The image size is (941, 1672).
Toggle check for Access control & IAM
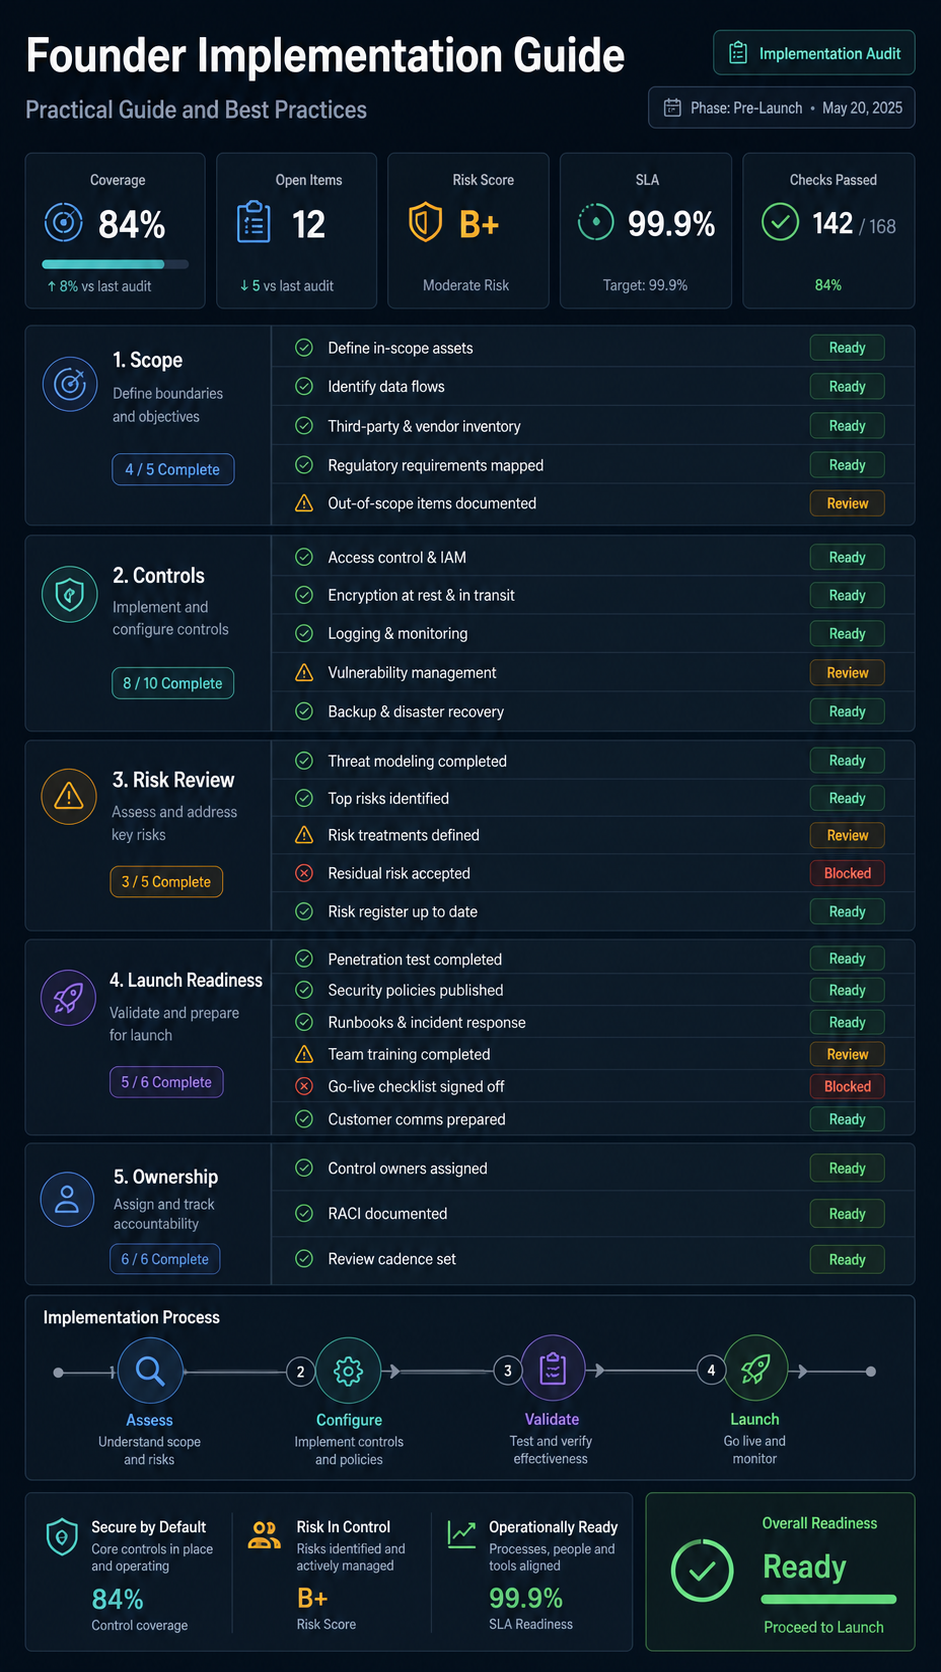pyautogui.click(x=304, y=557)
